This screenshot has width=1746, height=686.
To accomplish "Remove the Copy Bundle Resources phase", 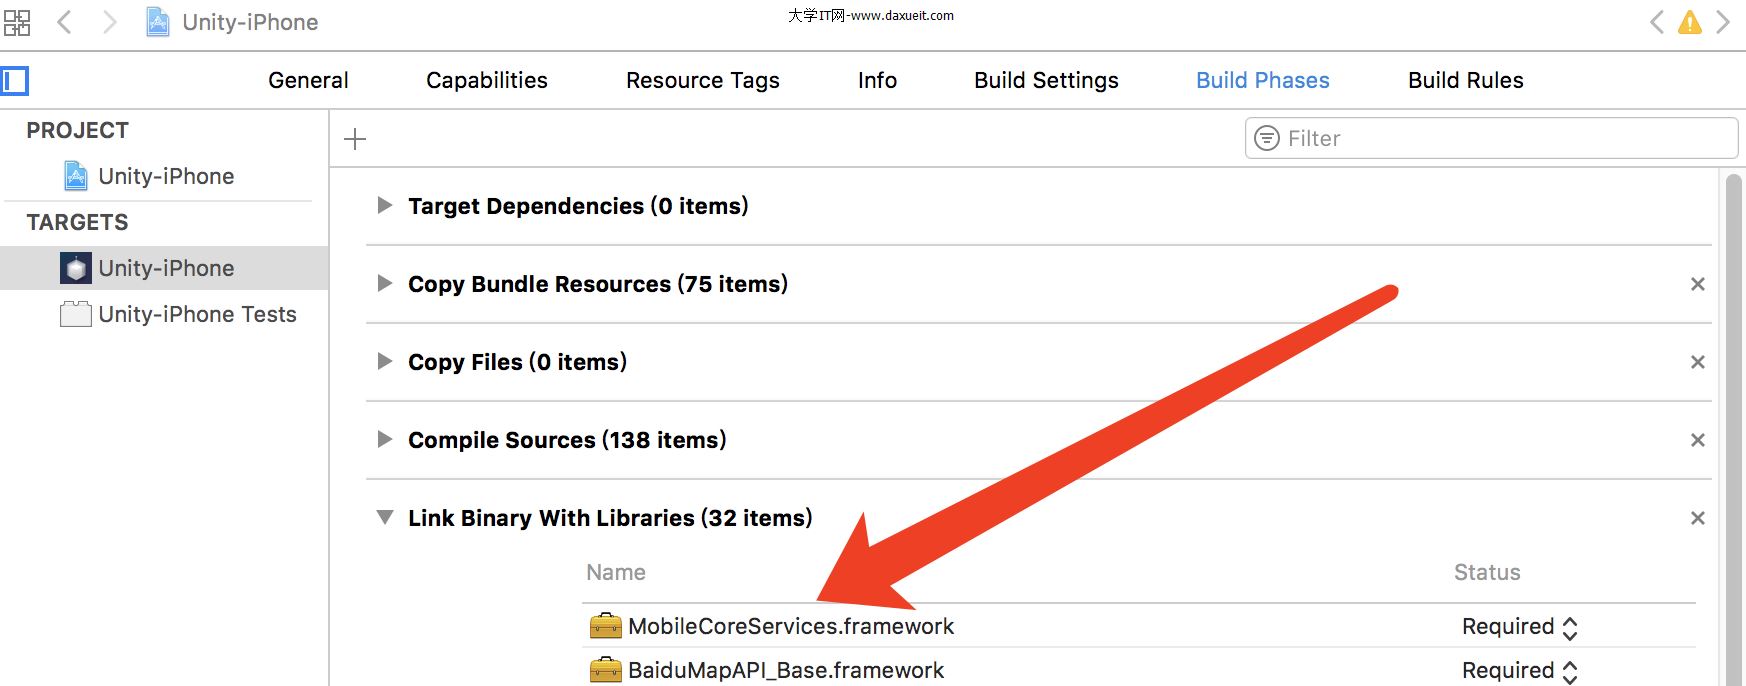I will (1697, 284).
